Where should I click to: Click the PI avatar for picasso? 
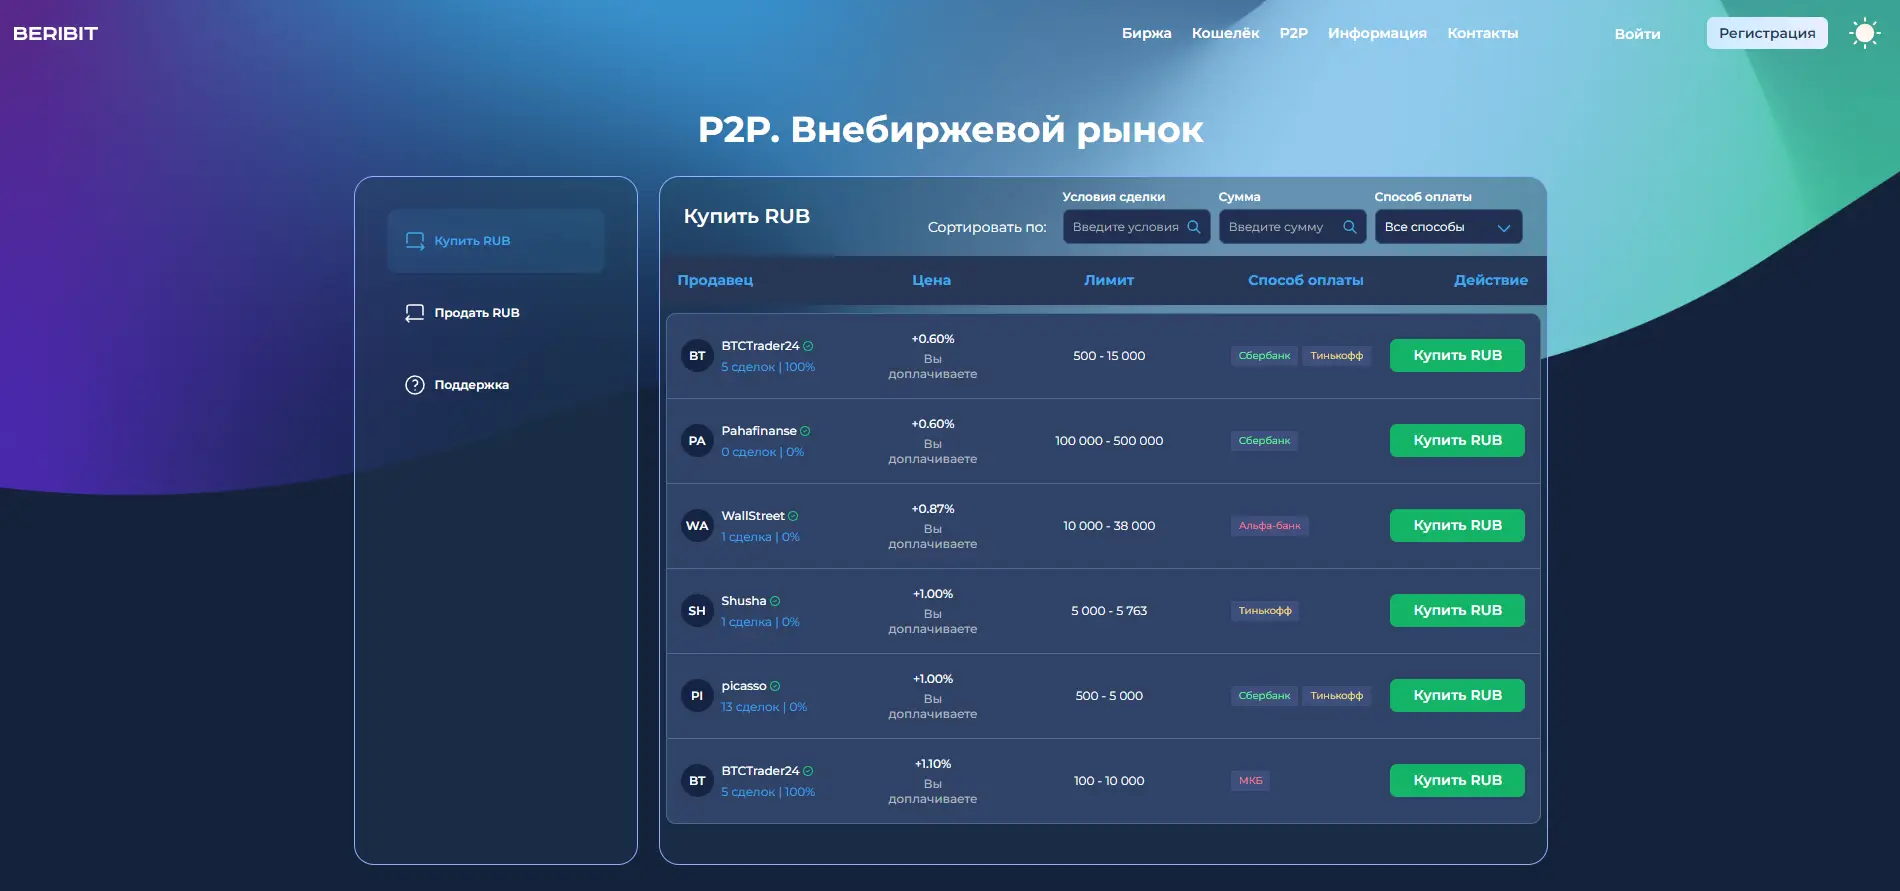[697, 696]
